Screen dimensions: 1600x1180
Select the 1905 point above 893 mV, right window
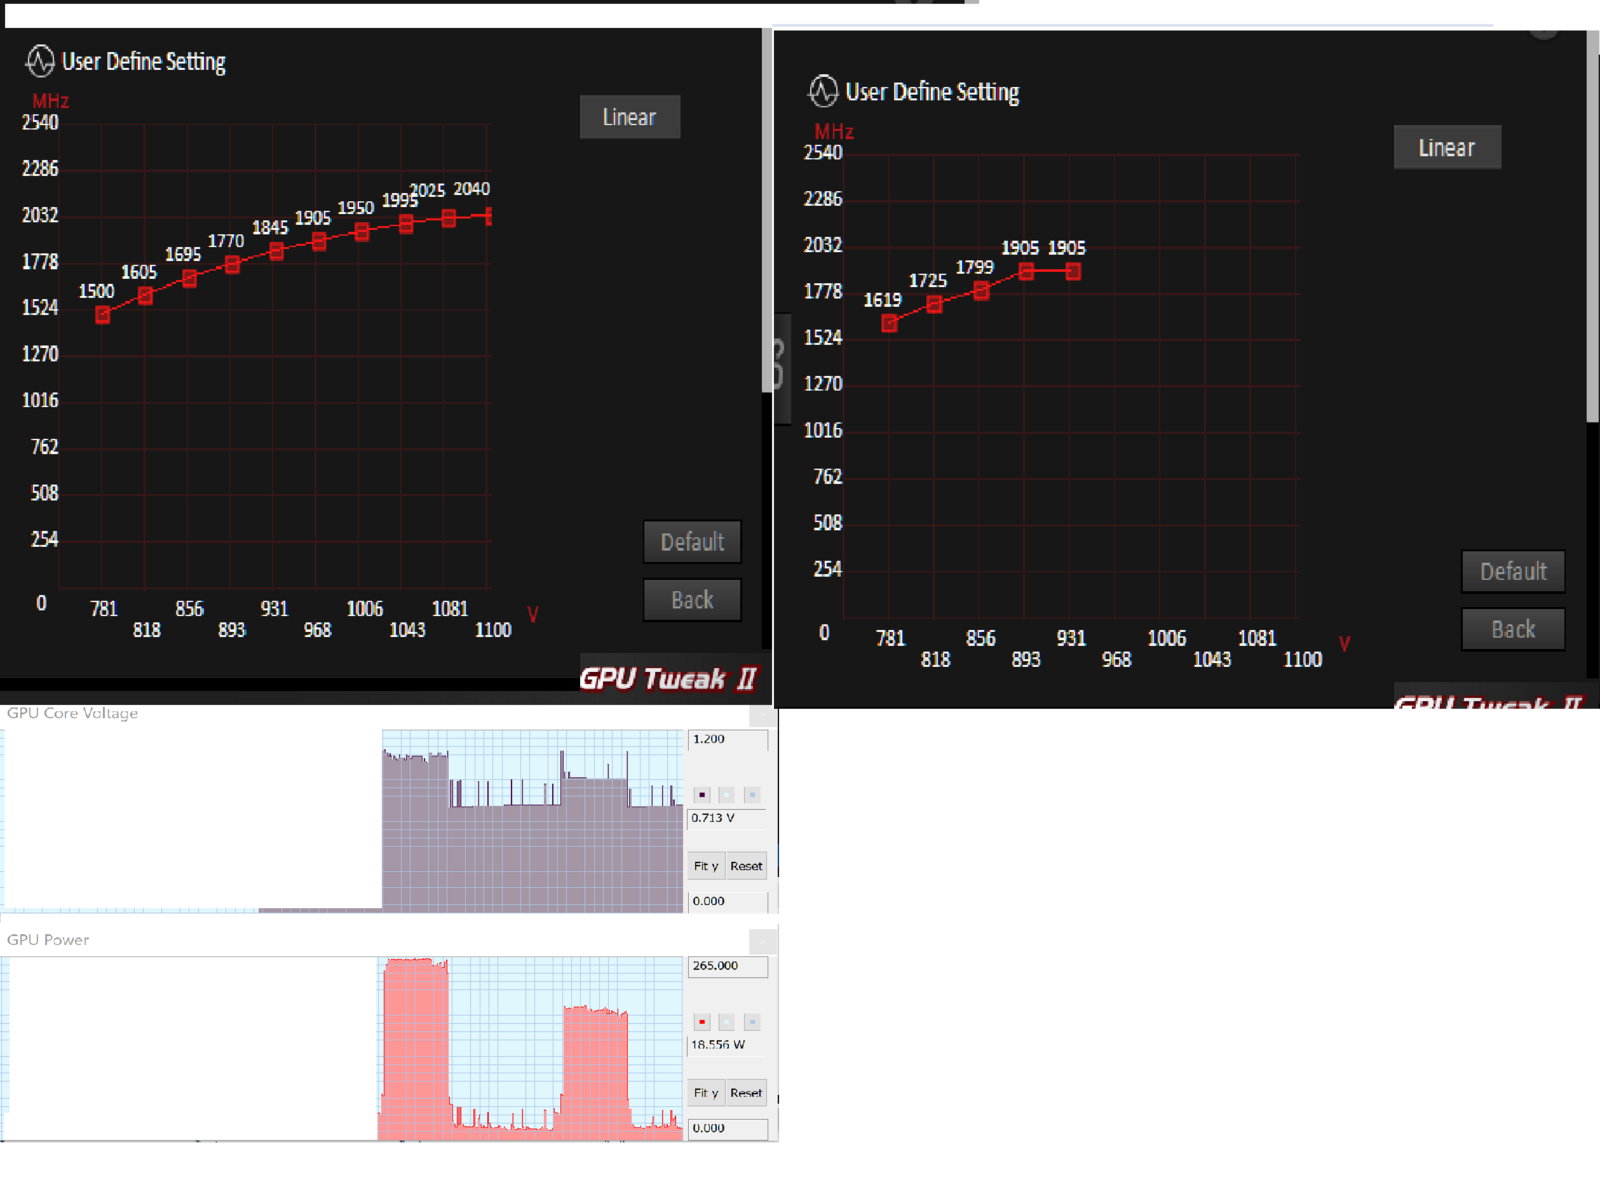point(1026,271)
